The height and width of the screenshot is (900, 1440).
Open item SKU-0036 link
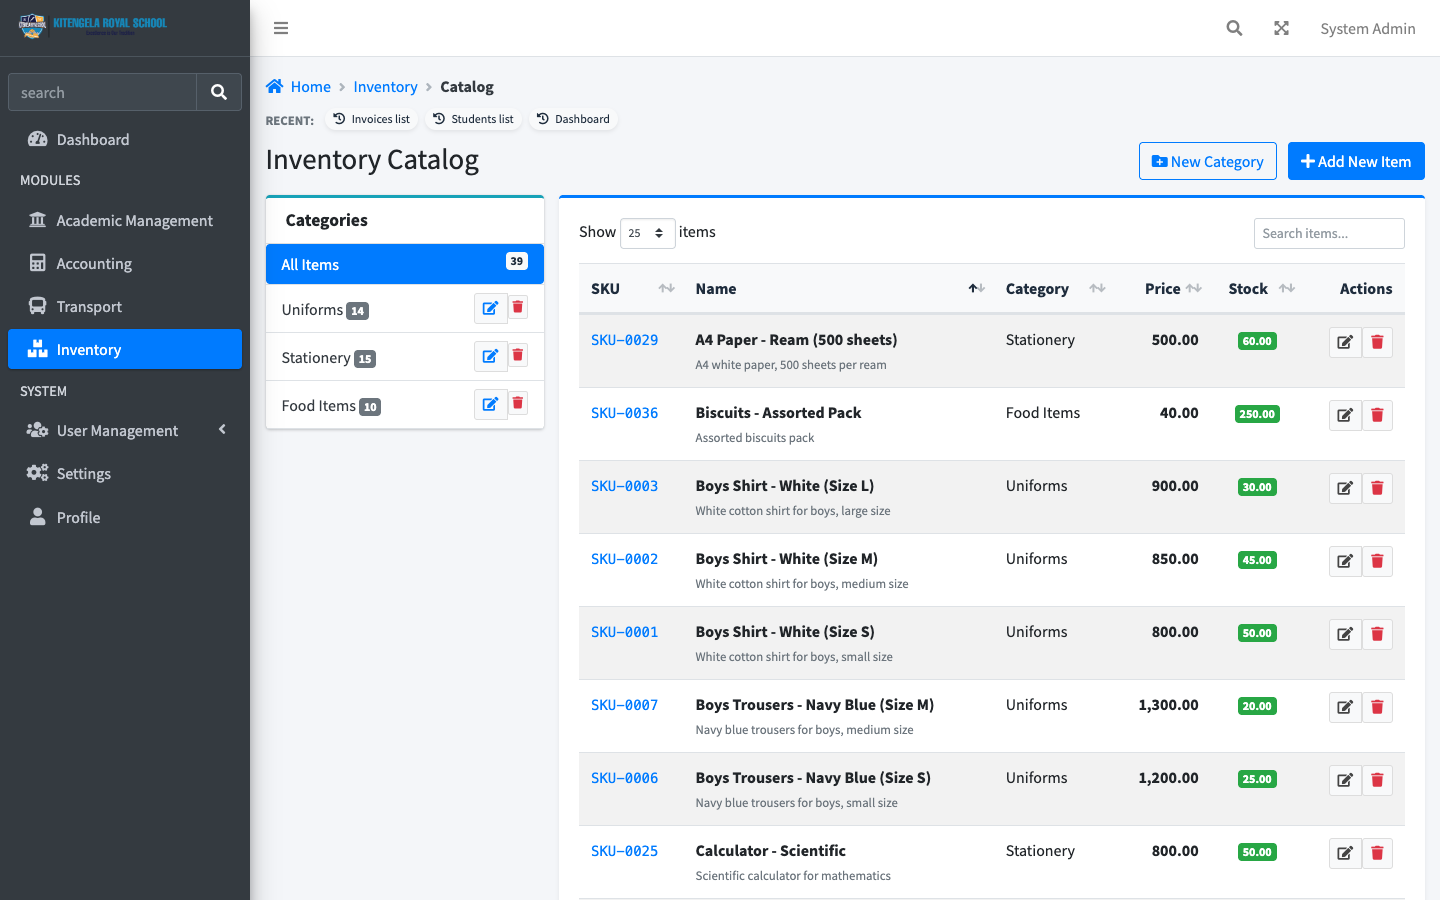coord(624,413)
